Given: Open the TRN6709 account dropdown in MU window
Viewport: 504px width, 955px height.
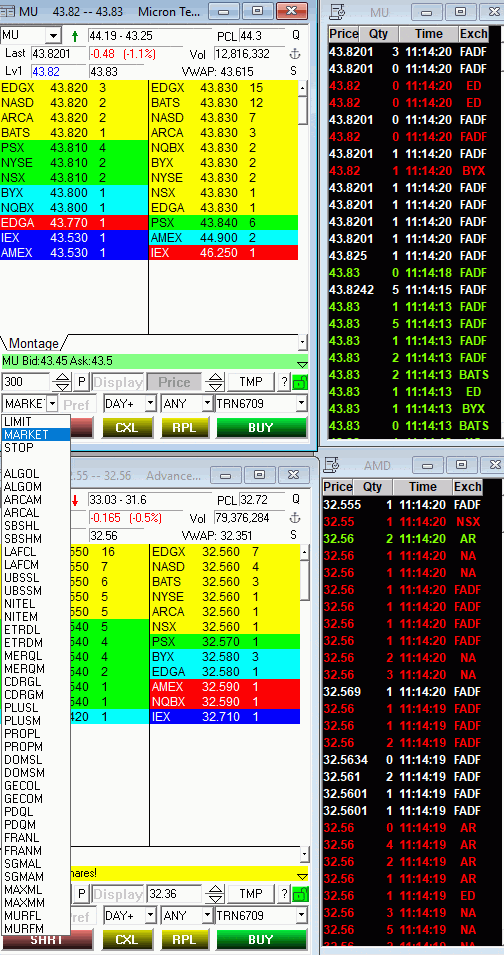Looking at the screenshot, I should click(x=301, y=403).
